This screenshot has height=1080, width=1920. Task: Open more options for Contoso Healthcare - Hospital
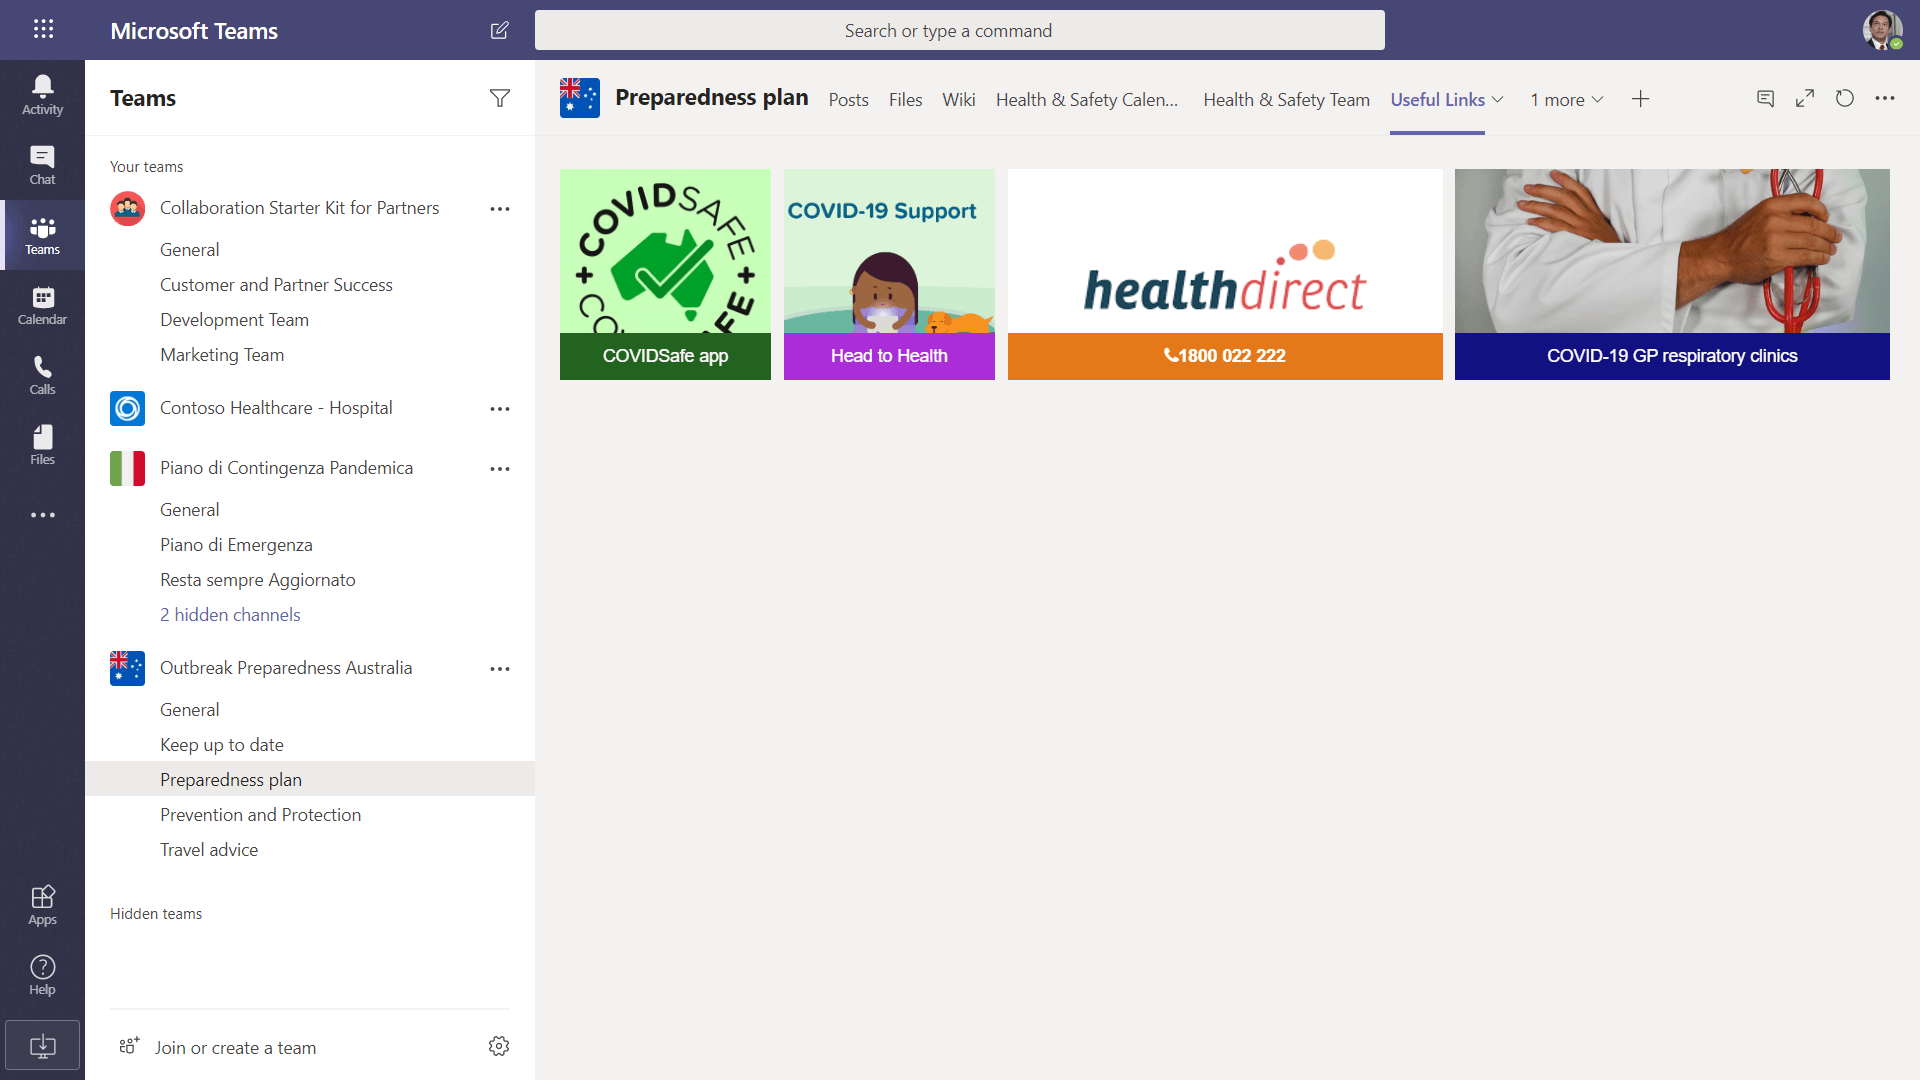pos(500,409)
